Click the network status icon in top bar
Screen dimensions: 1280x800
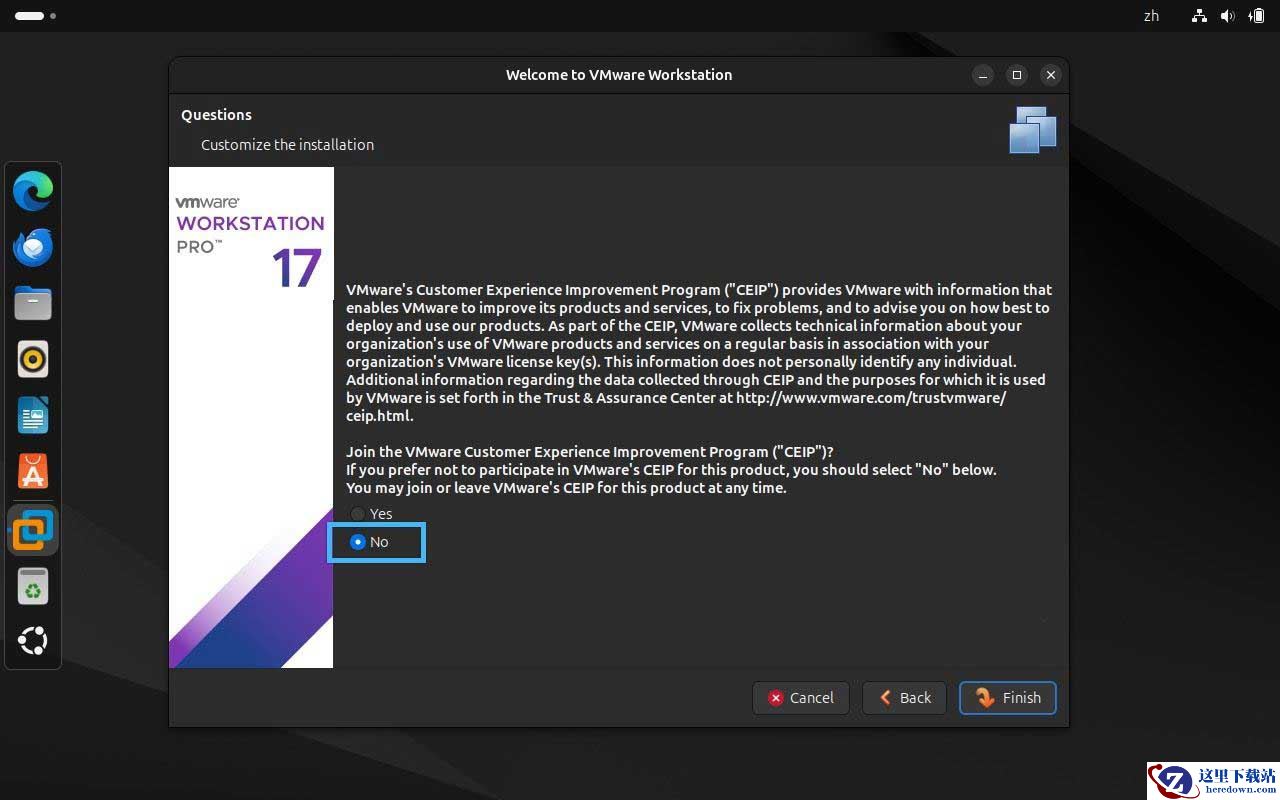click(1199, 16)
